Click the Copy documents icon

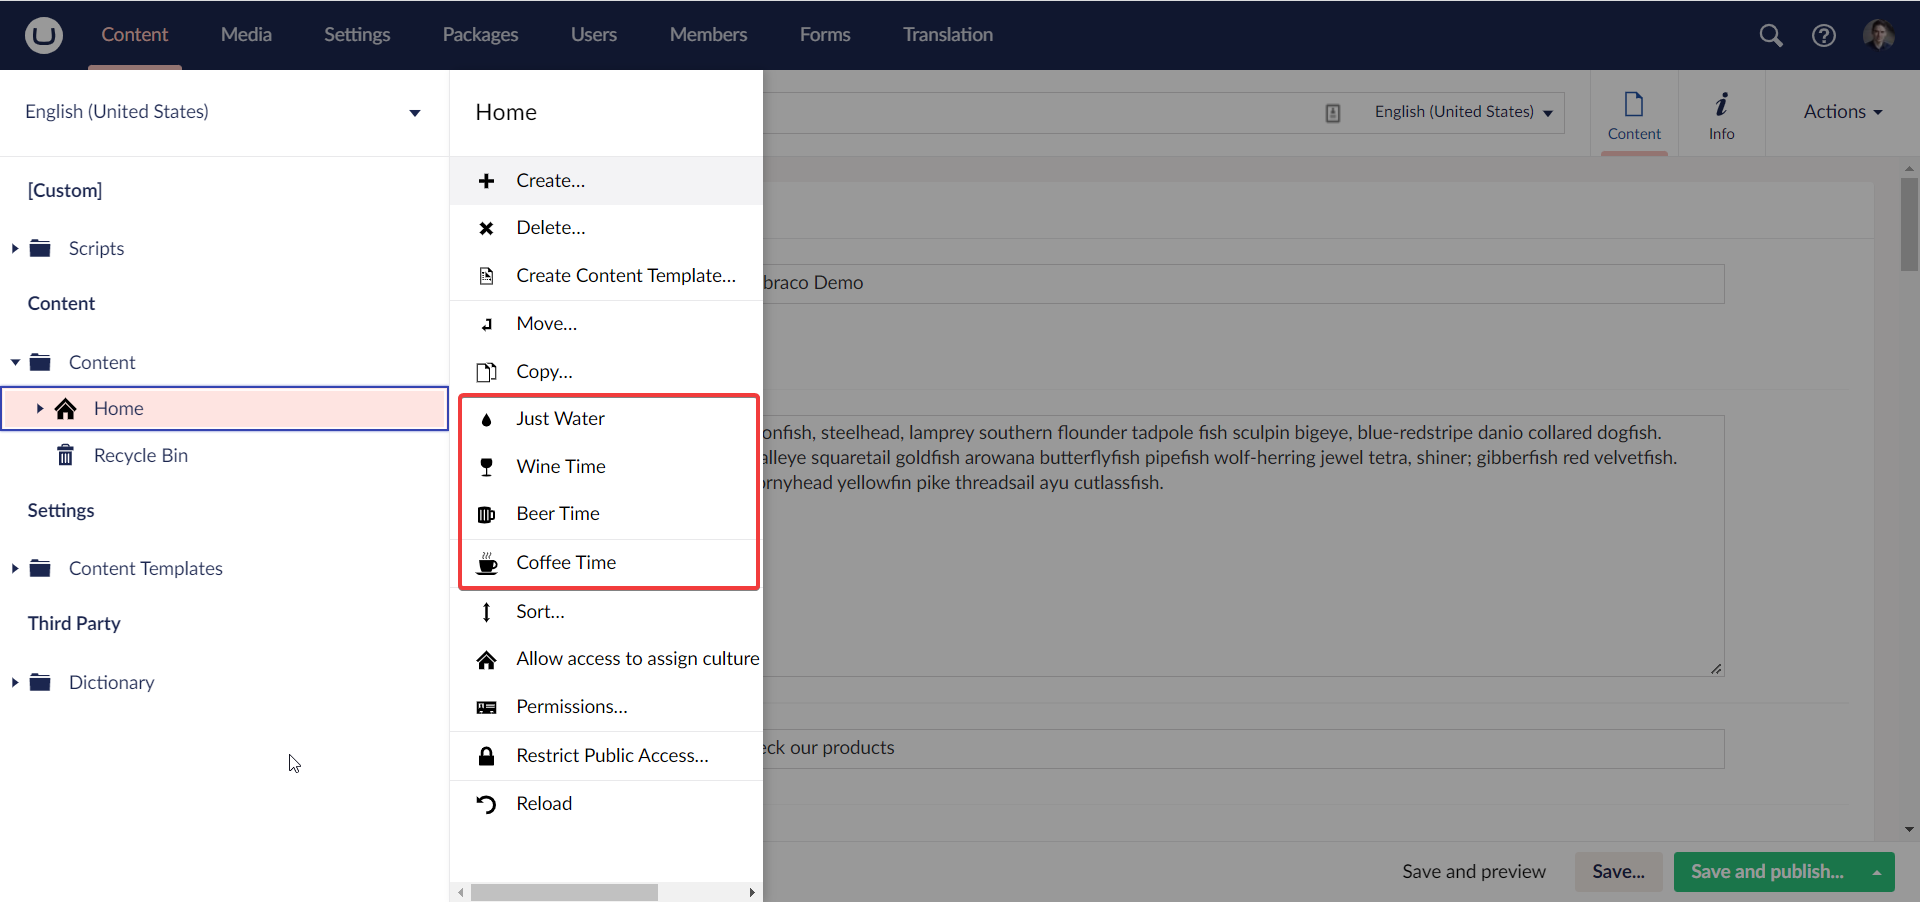tap(486, 372)
